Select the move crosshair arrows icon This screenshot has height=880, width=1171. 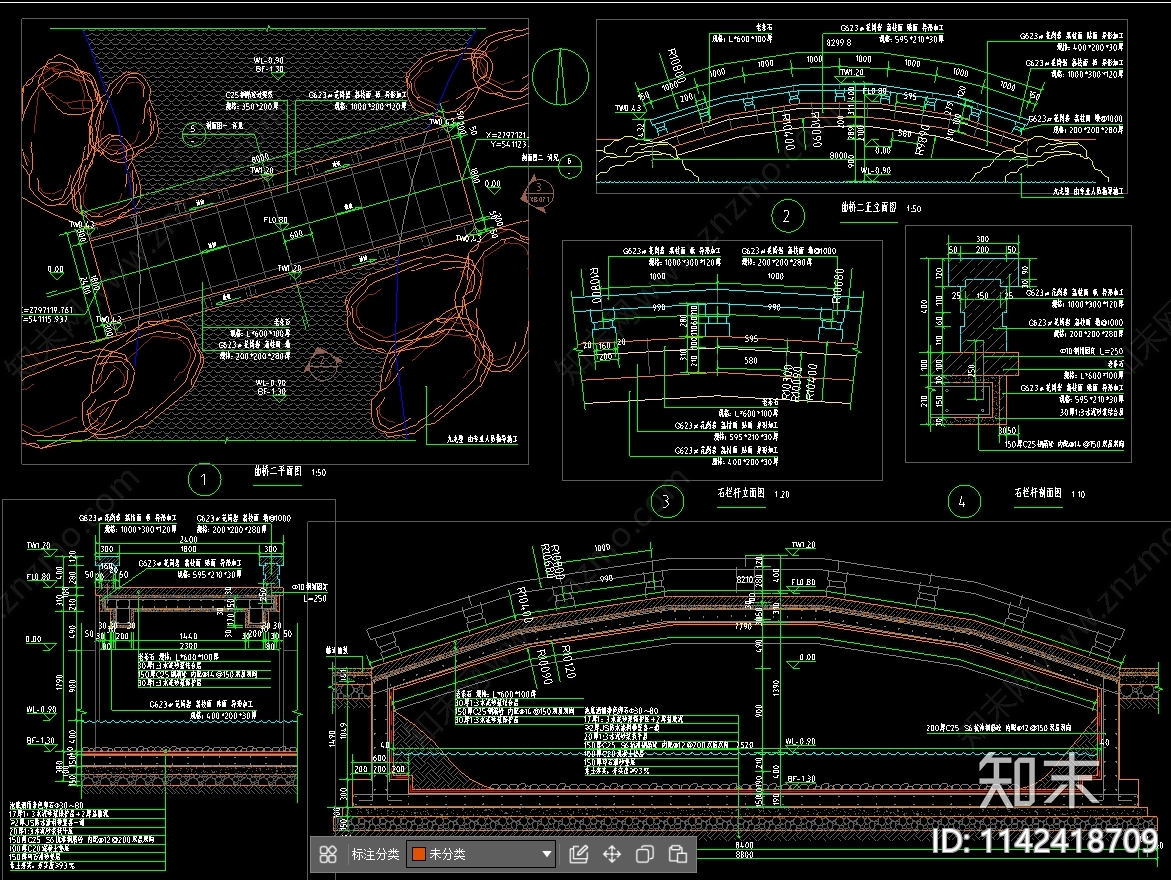pyautogui.click(x=611, y=854)
